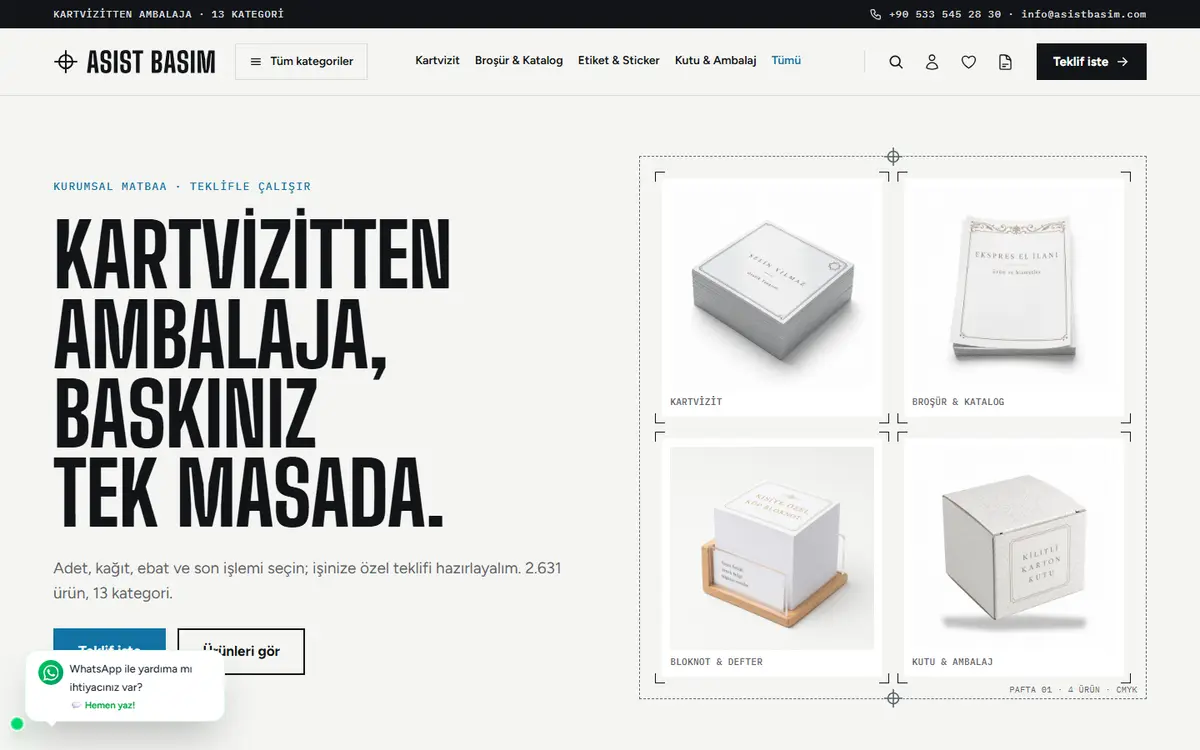
Task: Open the quote list document icon
Action: (x=1005, y=62)
